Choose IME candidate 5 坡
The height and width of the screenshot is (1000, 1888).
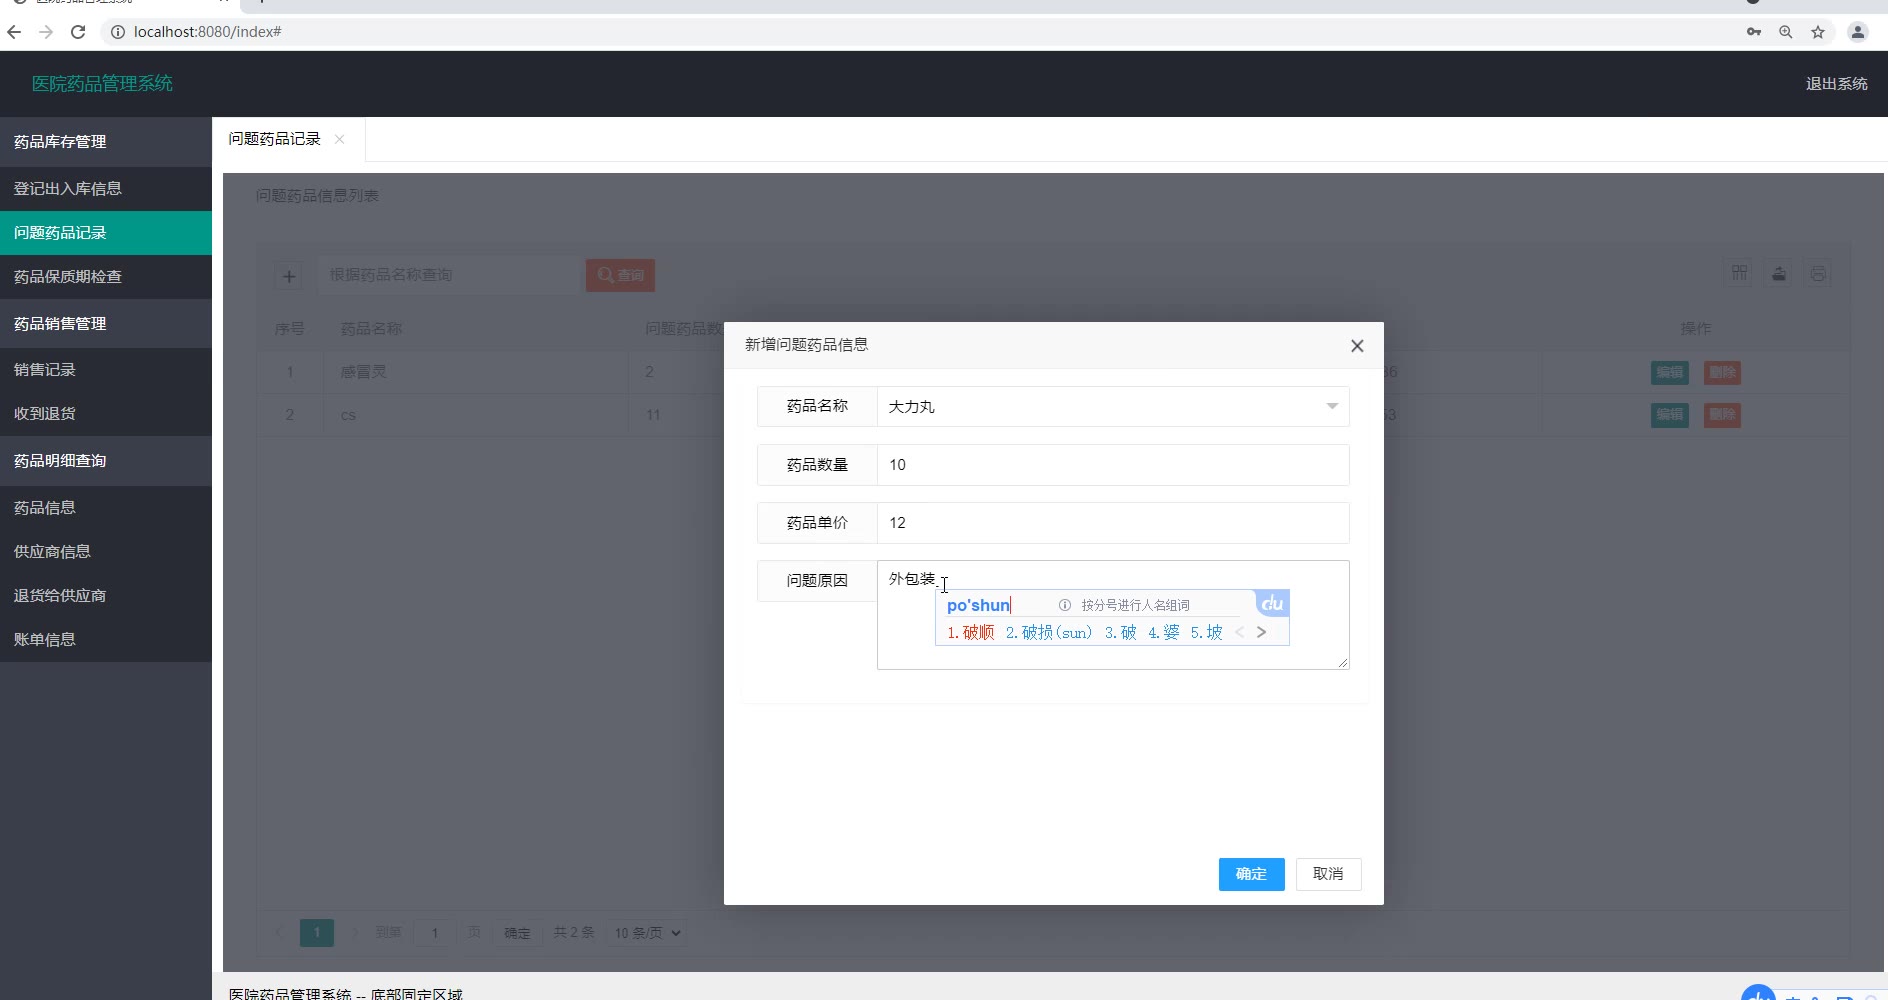point(1206,633)
